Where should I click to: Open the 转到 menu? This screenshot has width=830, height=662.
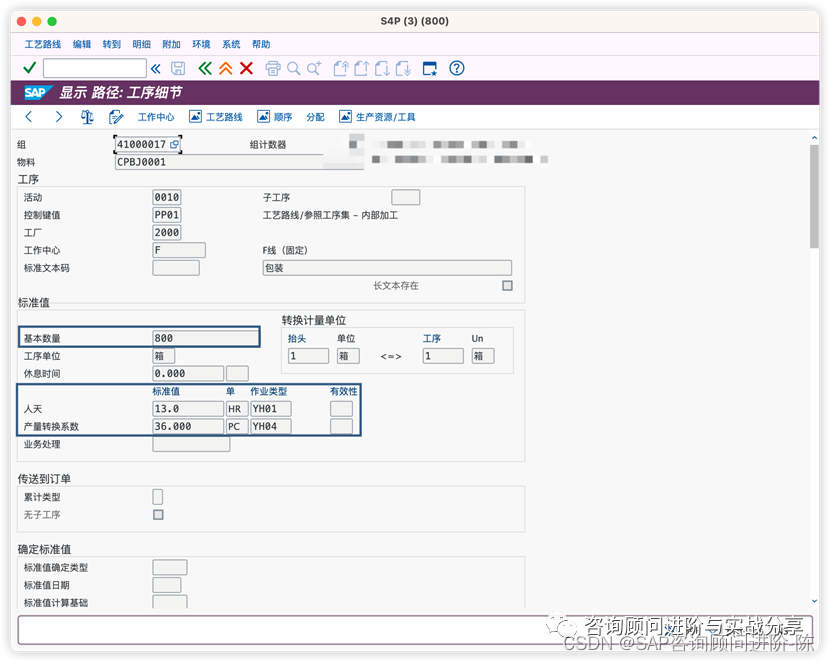(112, 44)
